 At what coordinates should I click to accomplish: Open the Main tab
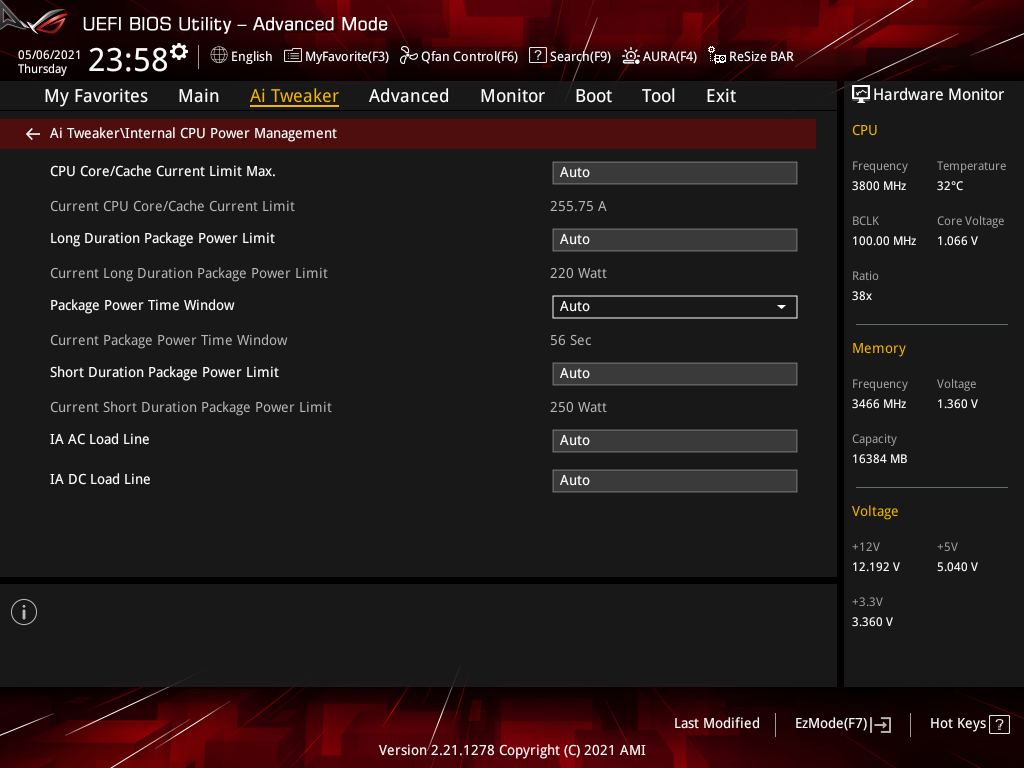point(199,96)
